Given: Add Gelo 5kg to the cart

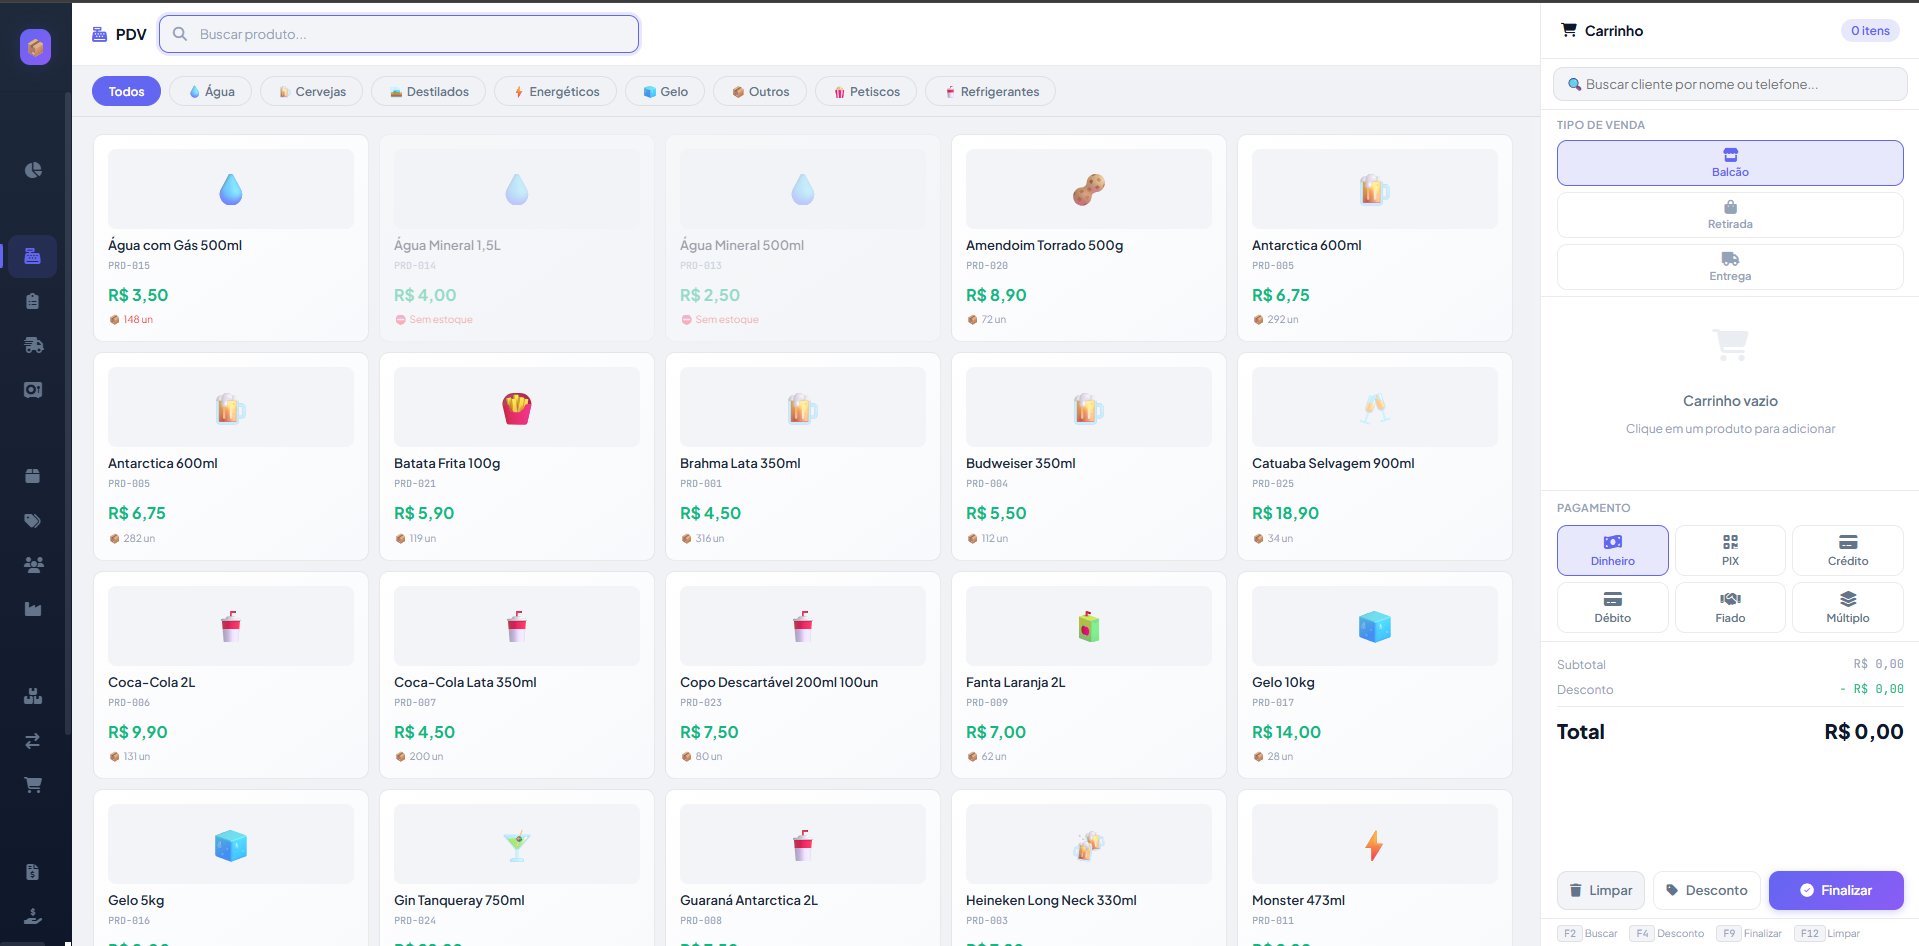Looking at the screenshot, I should tap(231, 868).
